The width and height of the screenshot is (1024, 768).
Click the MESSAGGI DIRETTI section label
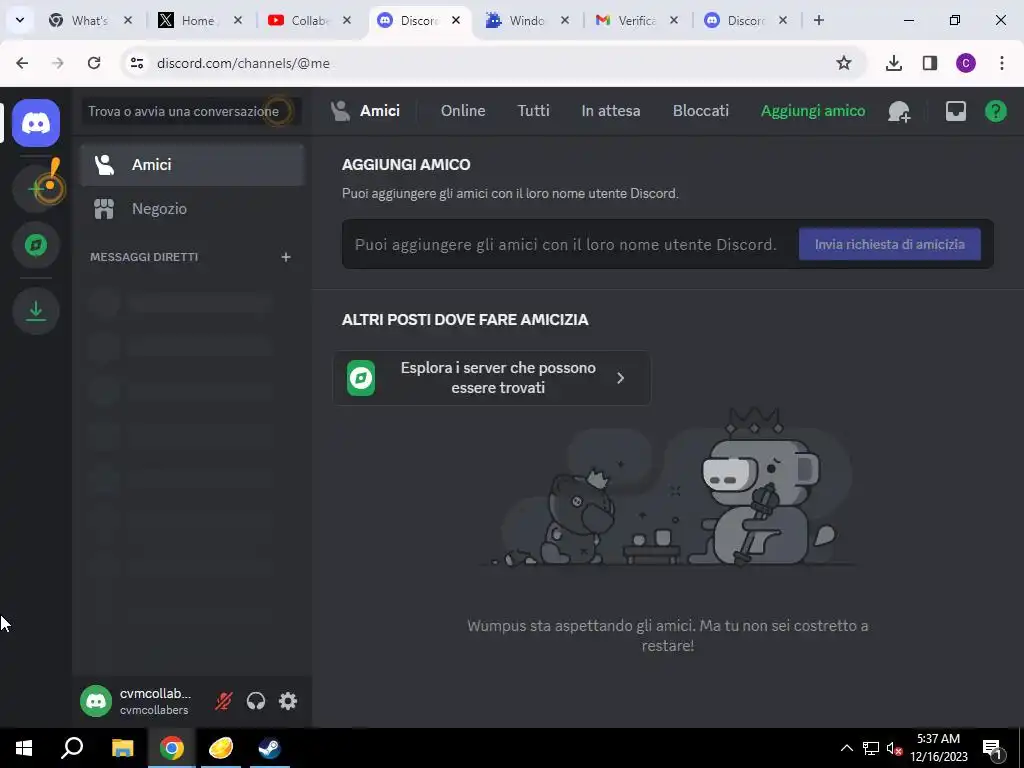point(144,257)
